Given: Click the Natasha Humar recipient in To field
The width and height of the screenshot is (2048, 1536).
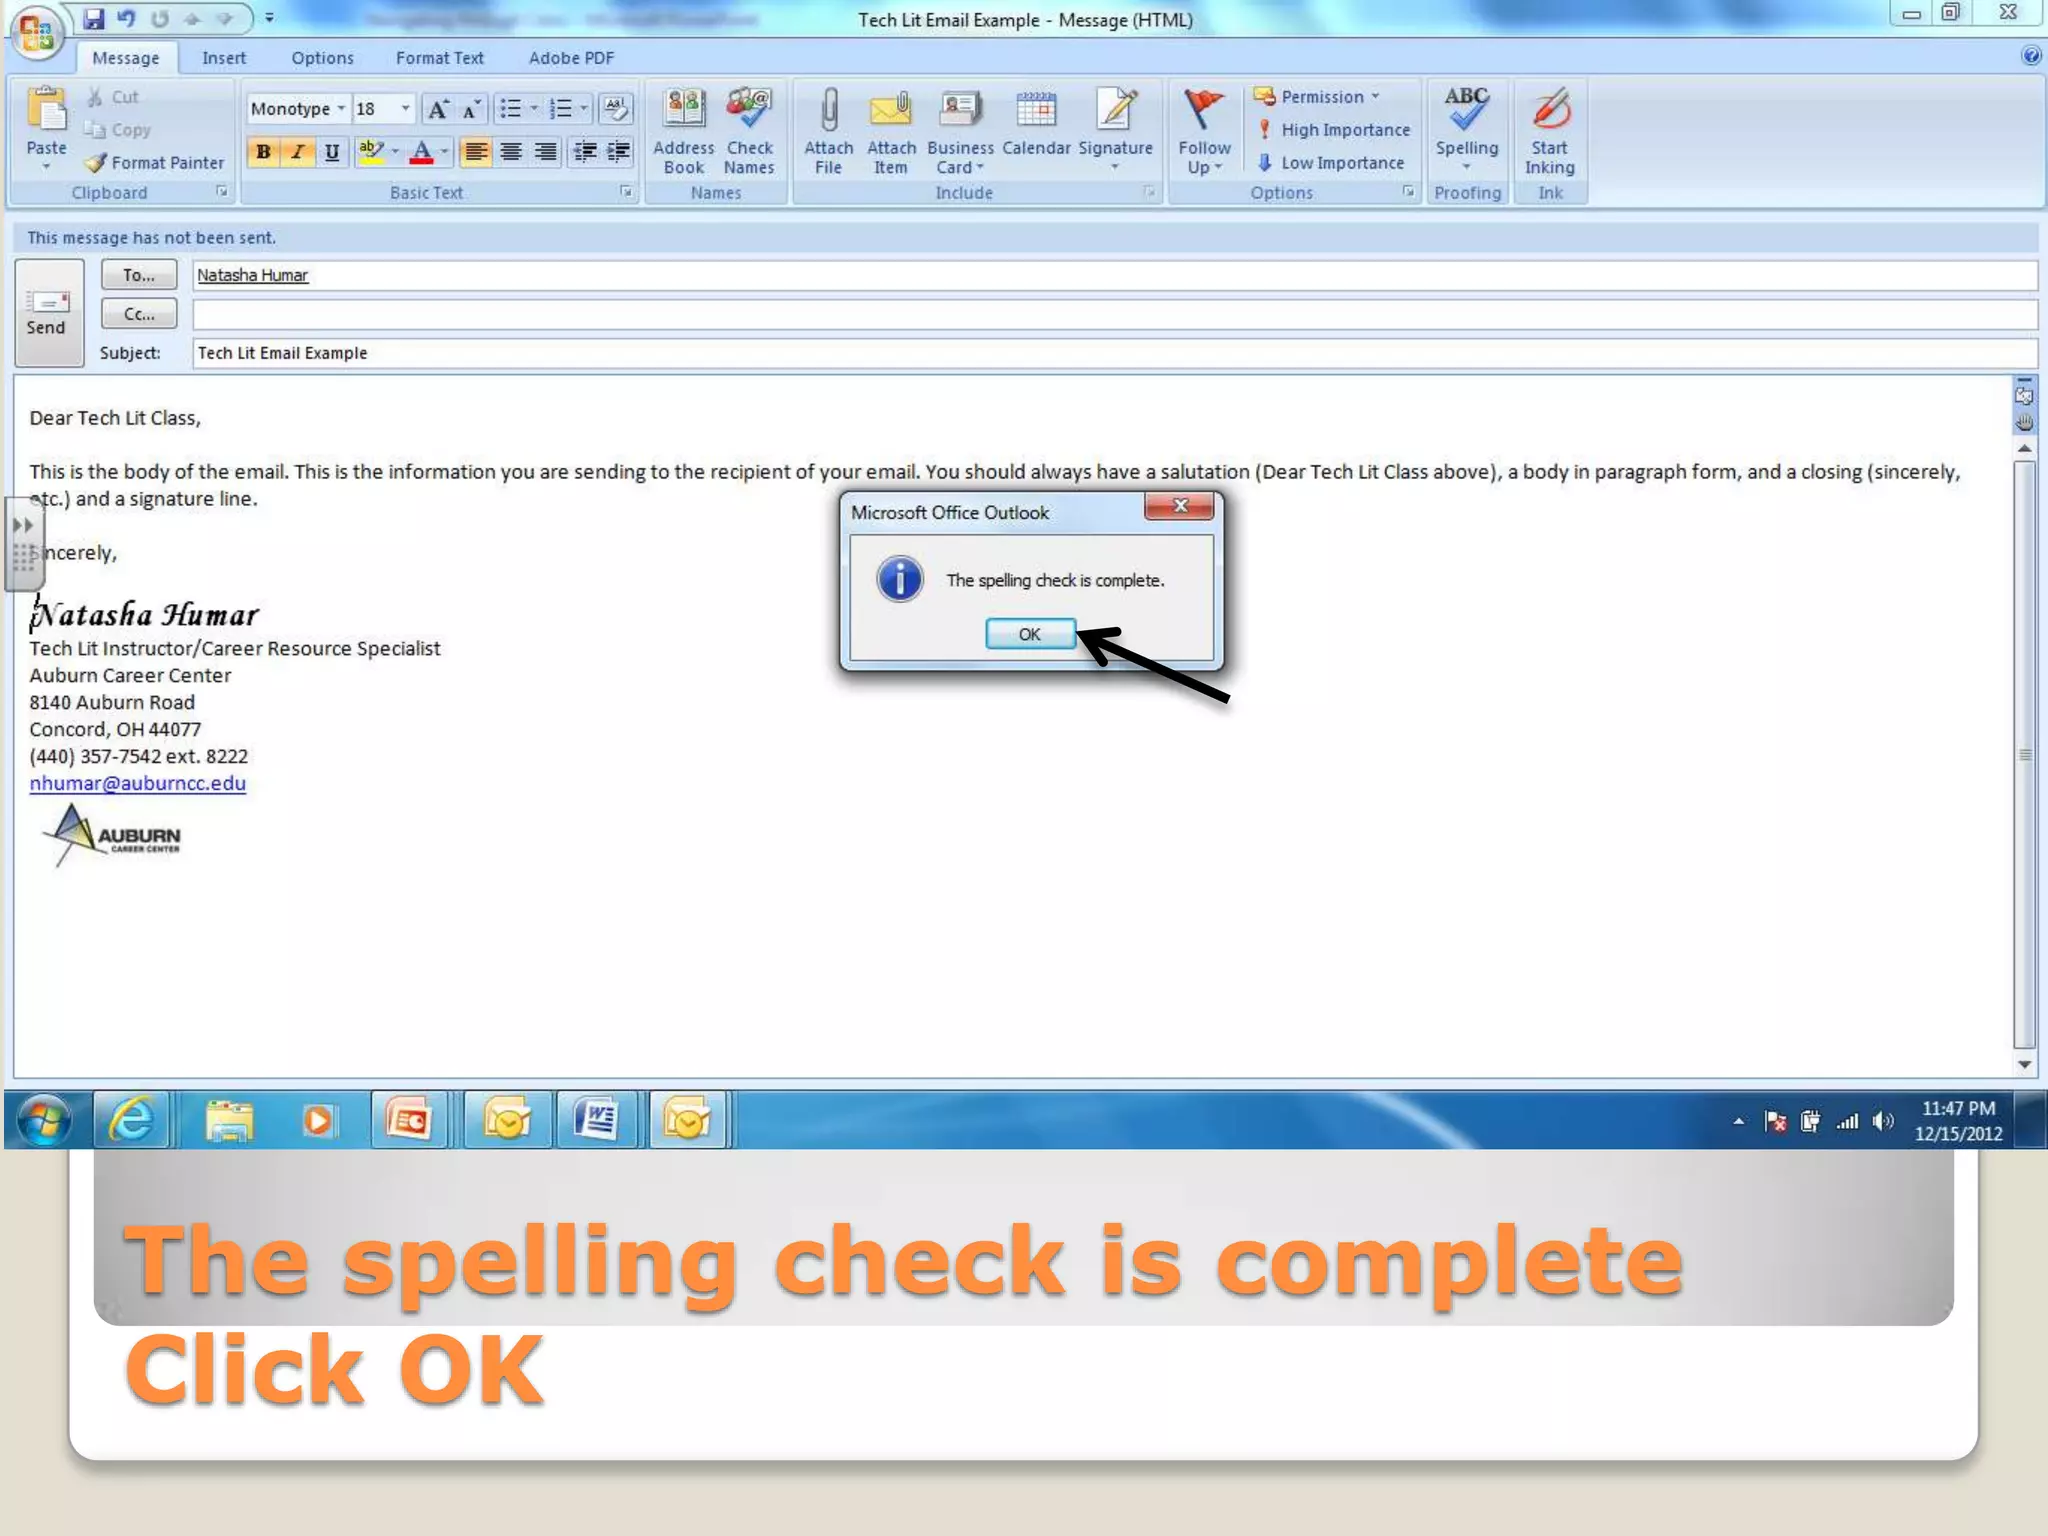Looking at the screenshot, I should pos(253,275).
